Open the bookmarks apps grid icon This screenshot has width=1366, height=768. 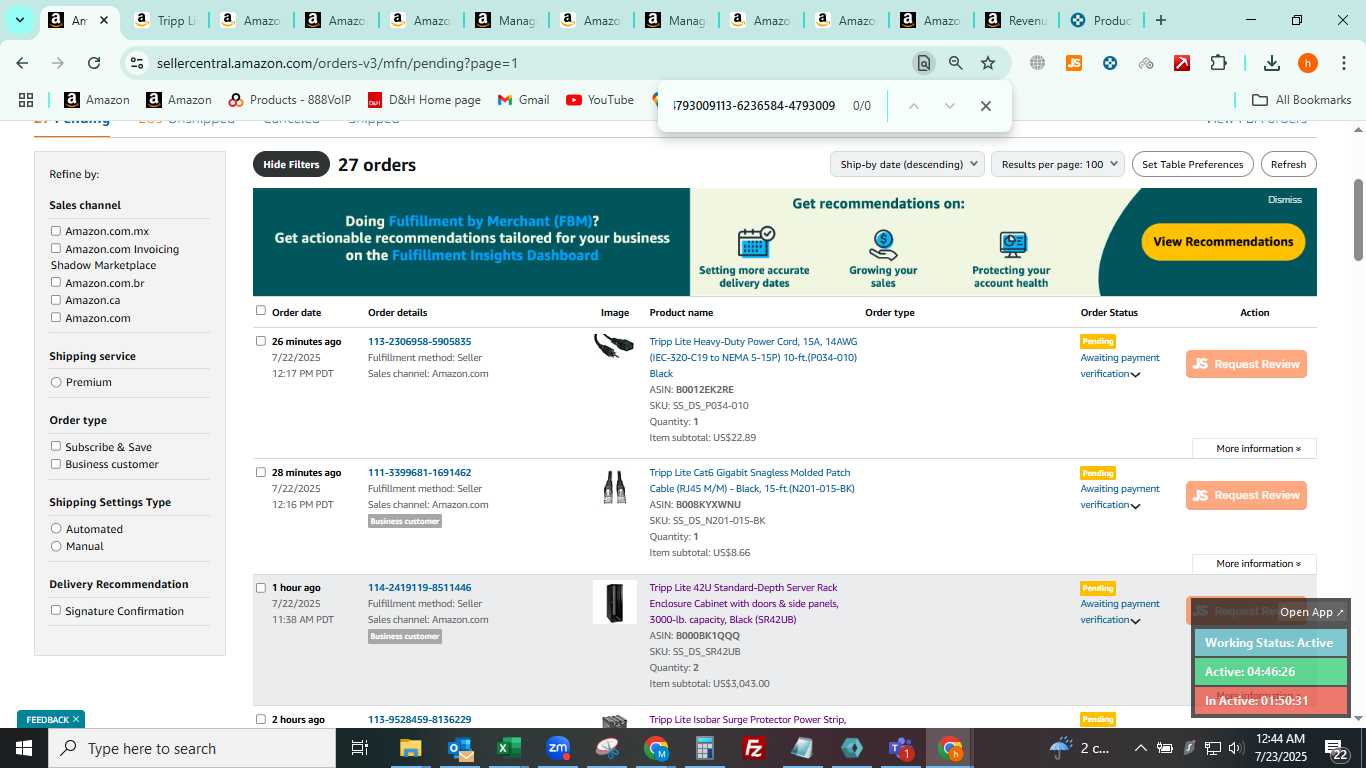(26, 100)
